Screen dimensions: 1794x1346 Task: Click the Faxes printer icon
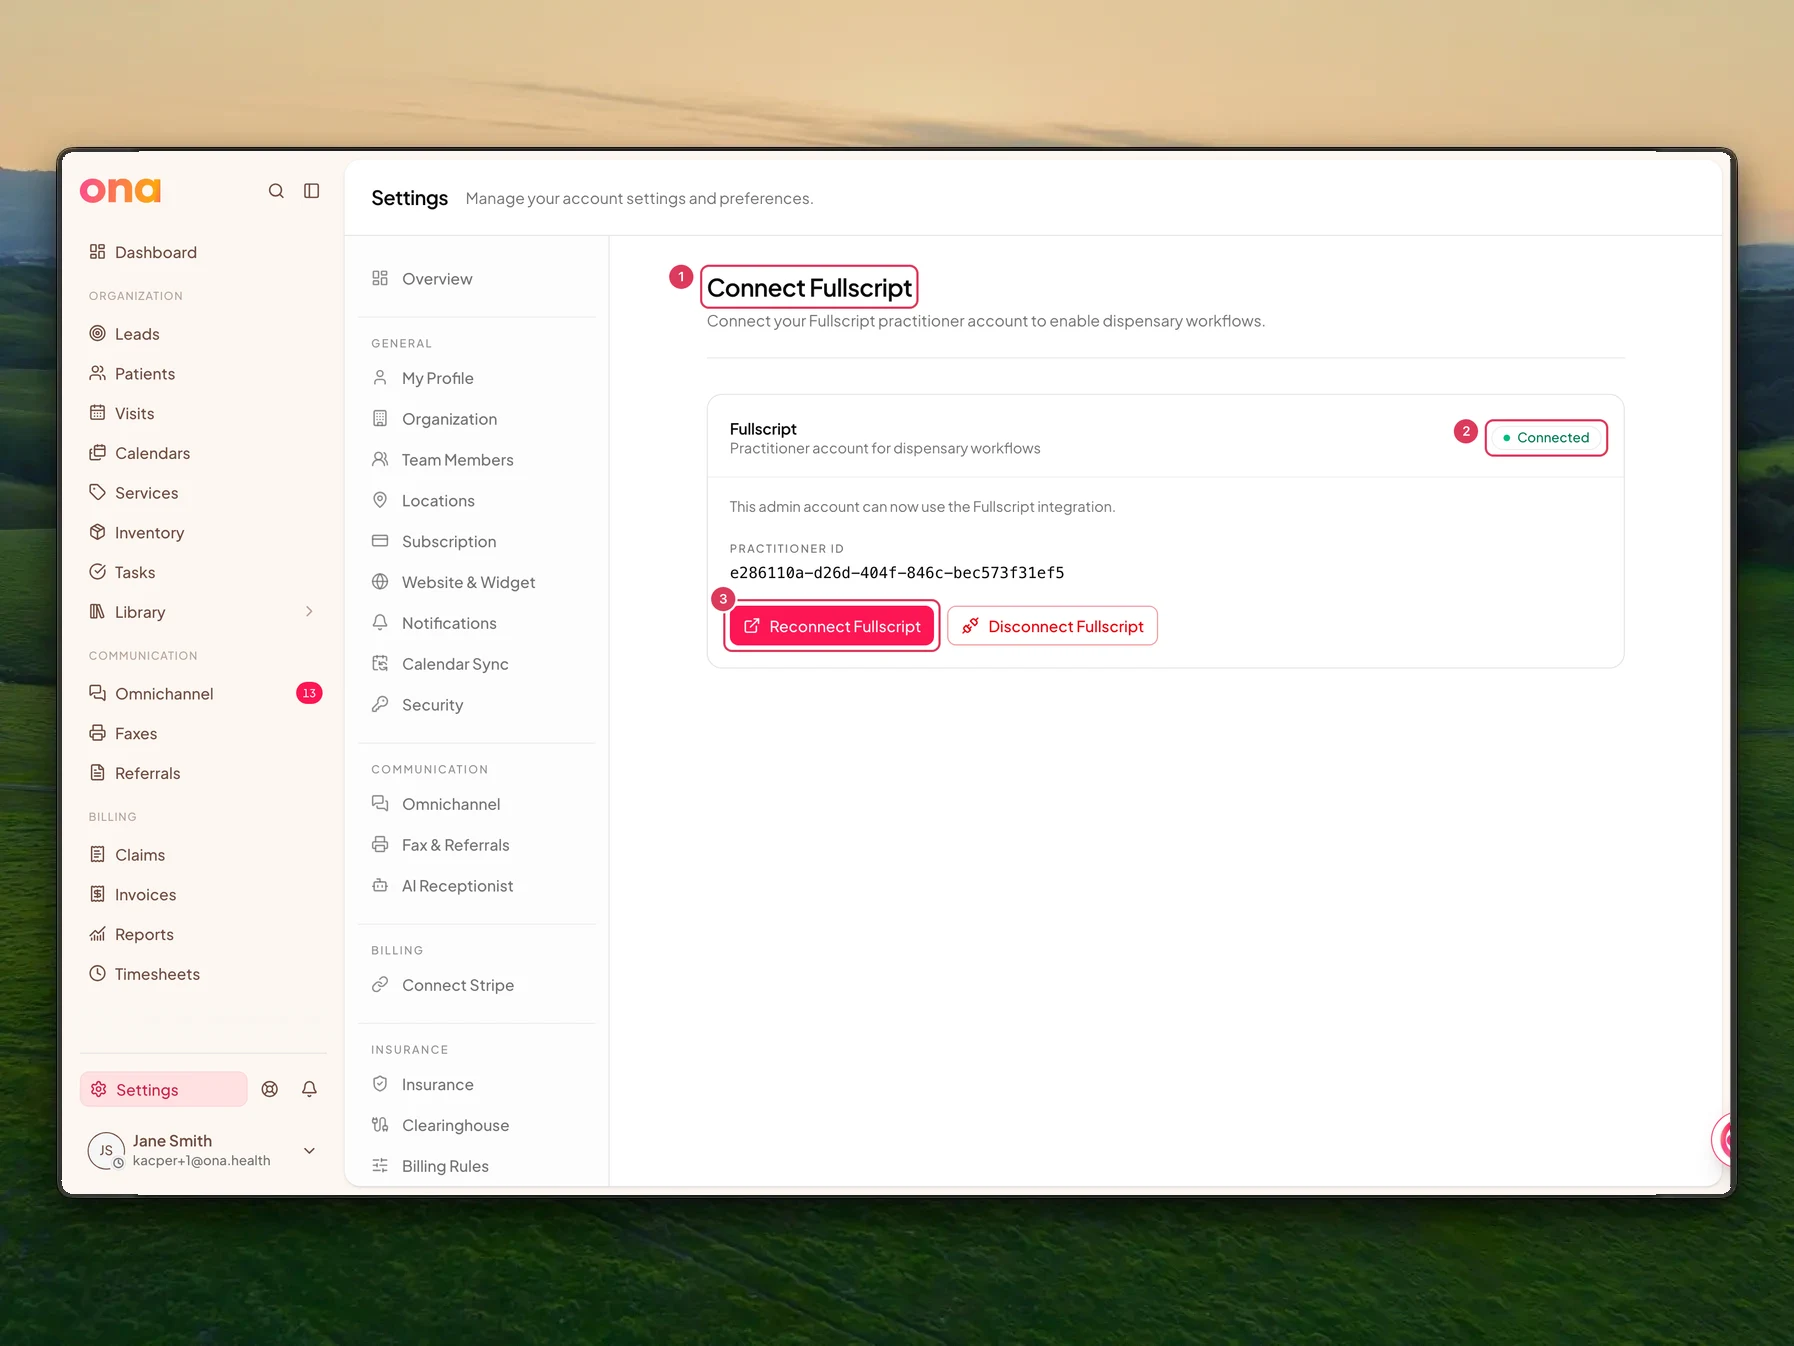click(x=97, y=733)
